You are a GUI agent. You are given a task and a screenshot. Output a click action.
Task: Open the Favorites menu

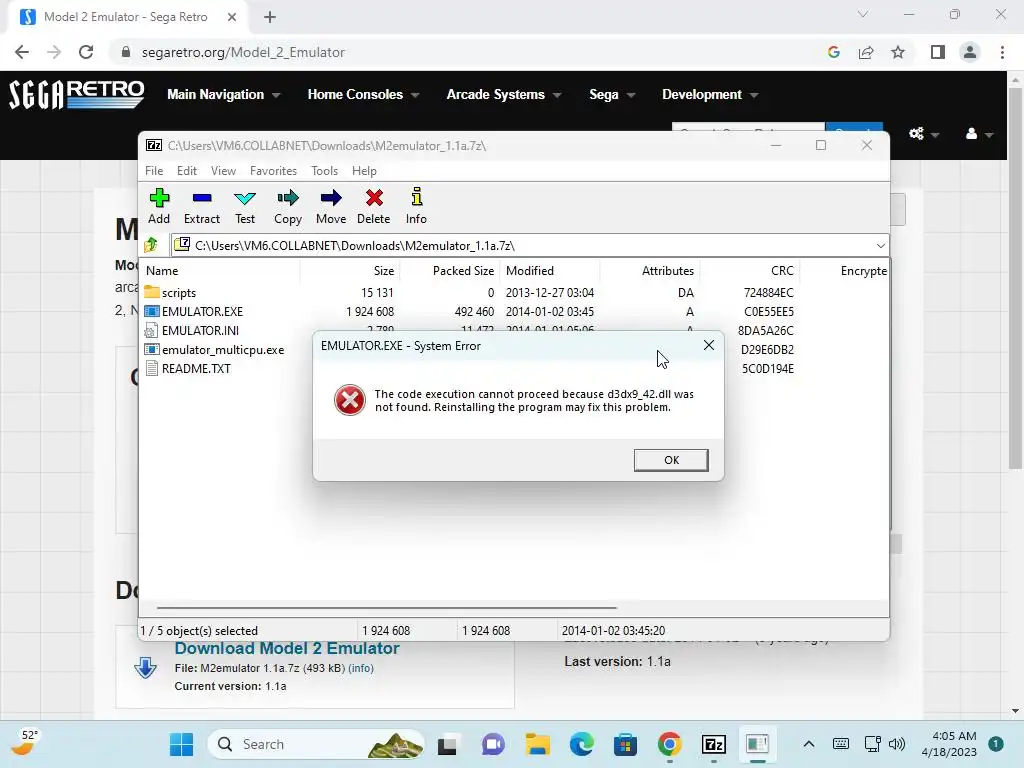pos(274,170)
